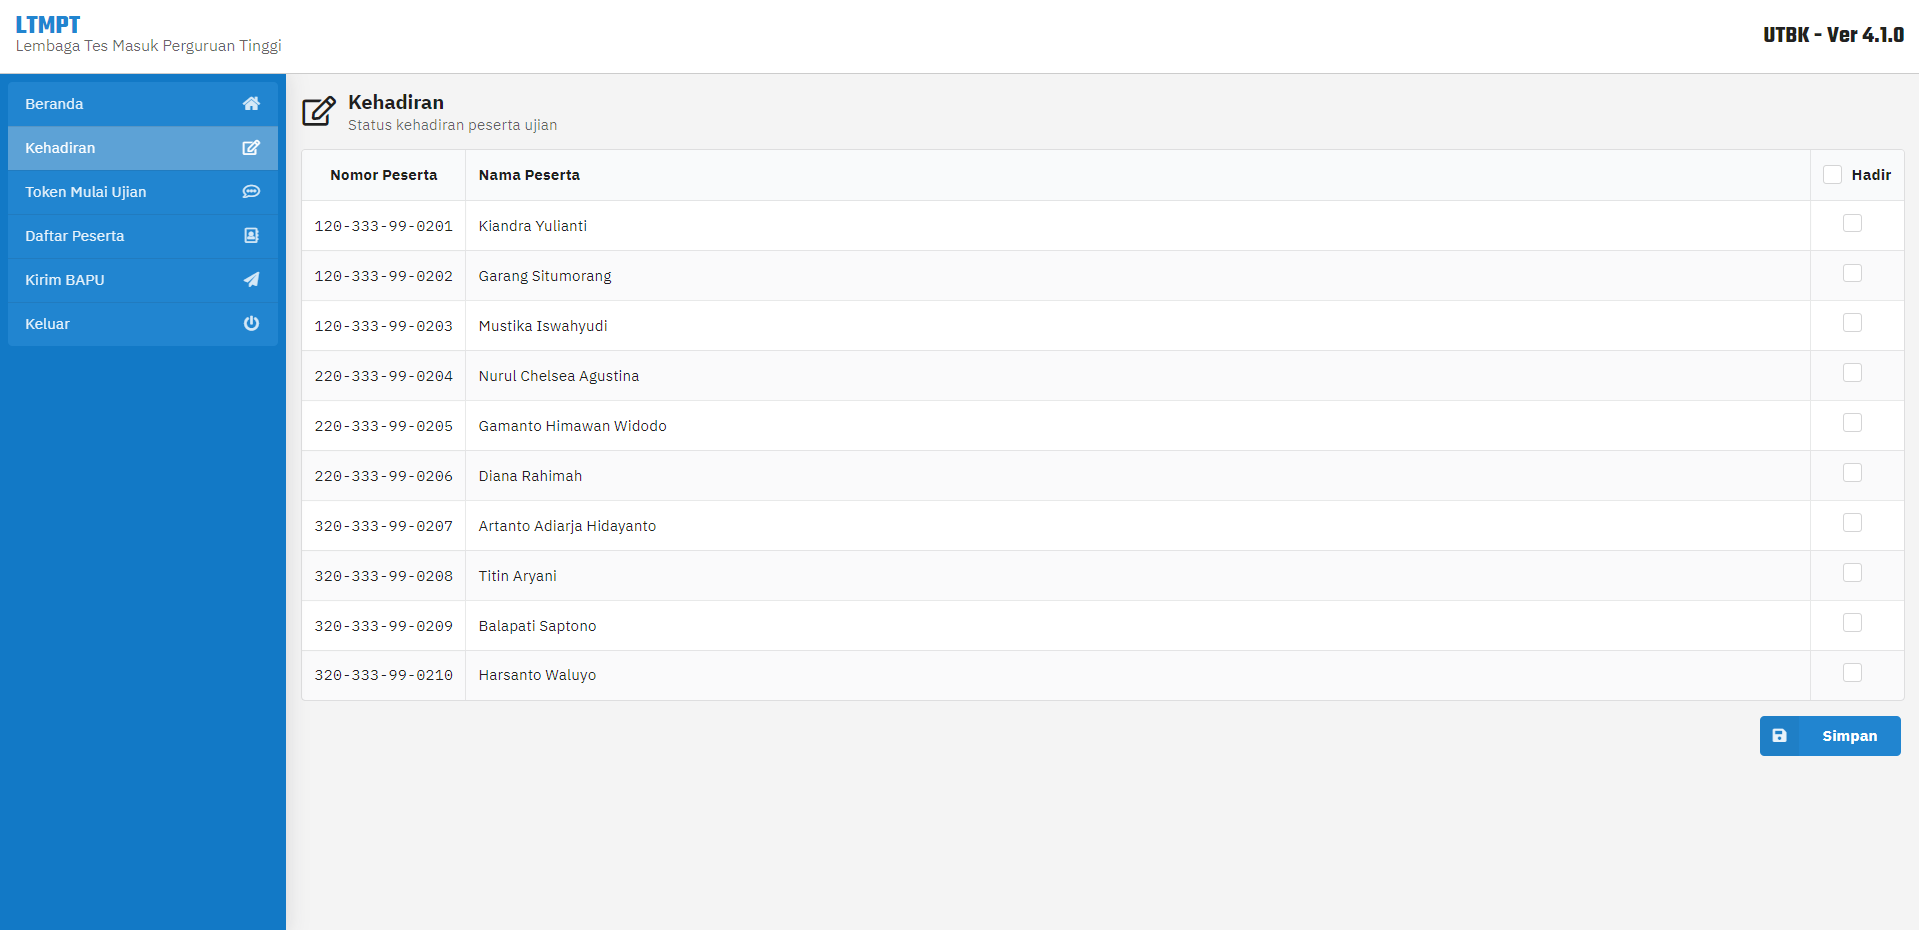Click the Kehadiran page heading text

coord(396,102)
